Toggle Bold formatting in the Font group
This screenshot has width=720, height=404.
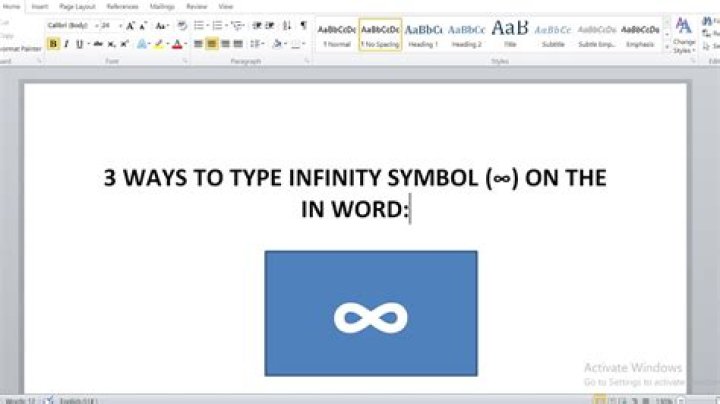pos(53,44)
